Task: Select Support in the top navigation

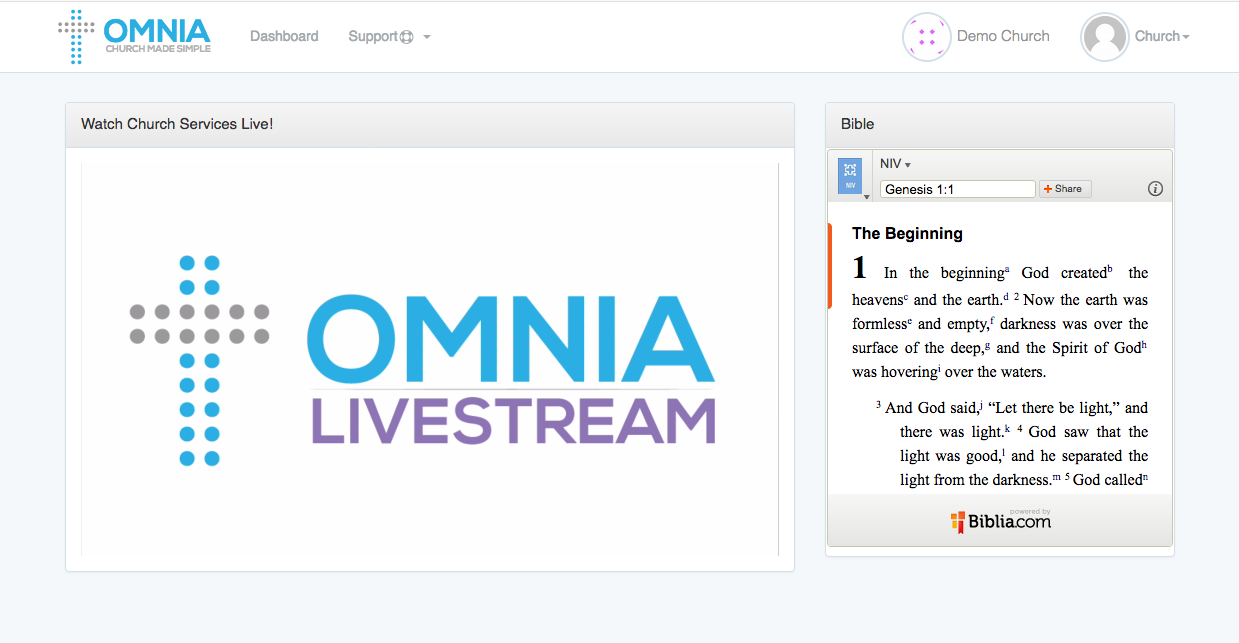Action: coord(375,36)
